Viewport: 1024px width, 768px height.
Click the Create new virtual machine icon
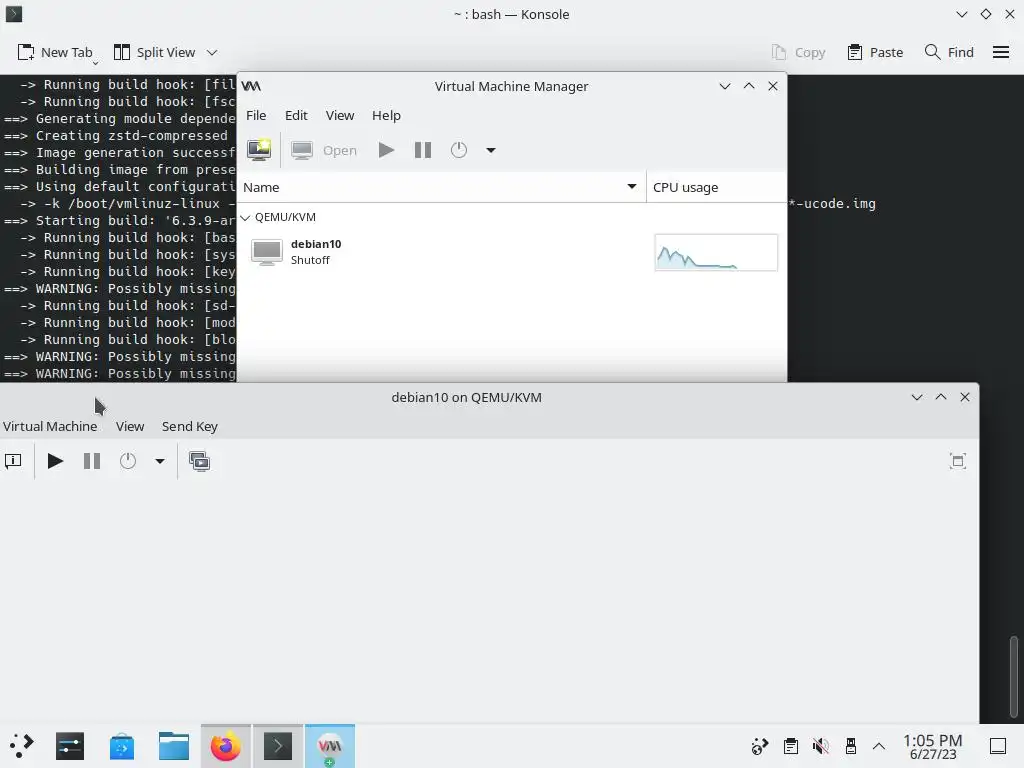tap(259, 150)
